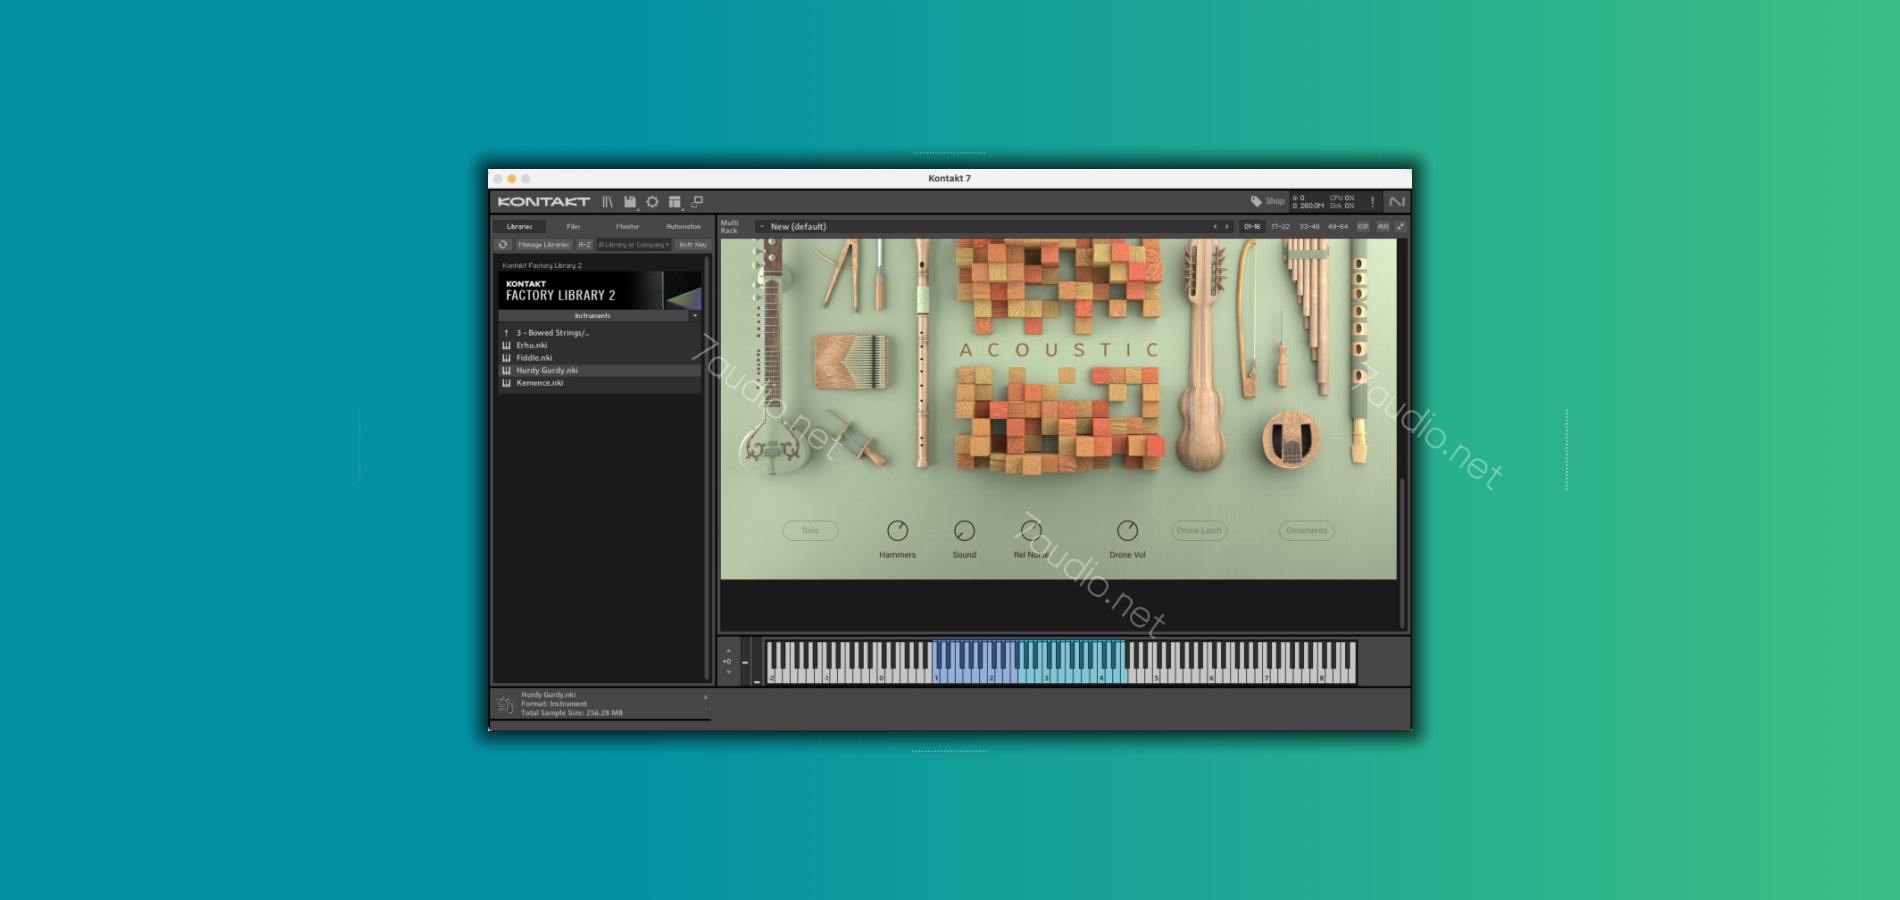The width and height of the screenshot is (1900, 900).
Task: Switch to the Files tab
Action: 573,227
